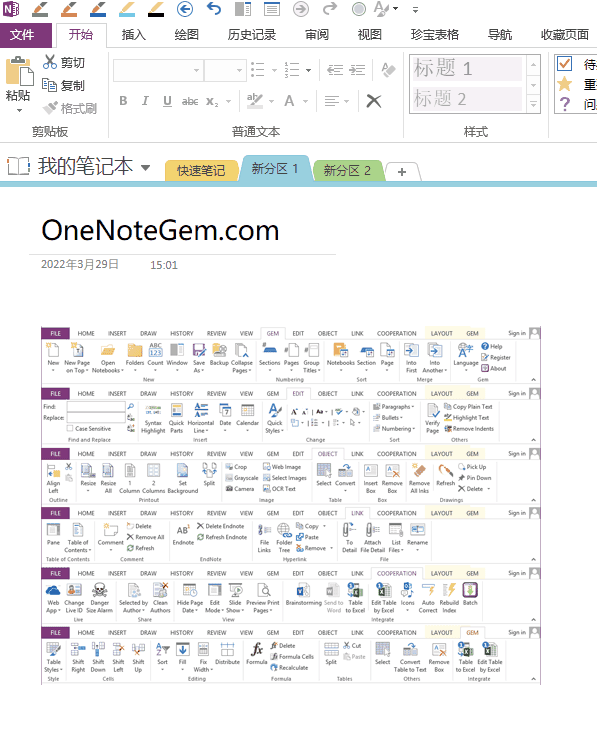
Task: Click the touch/mouse mode circle icon
Action: (359, 9)
